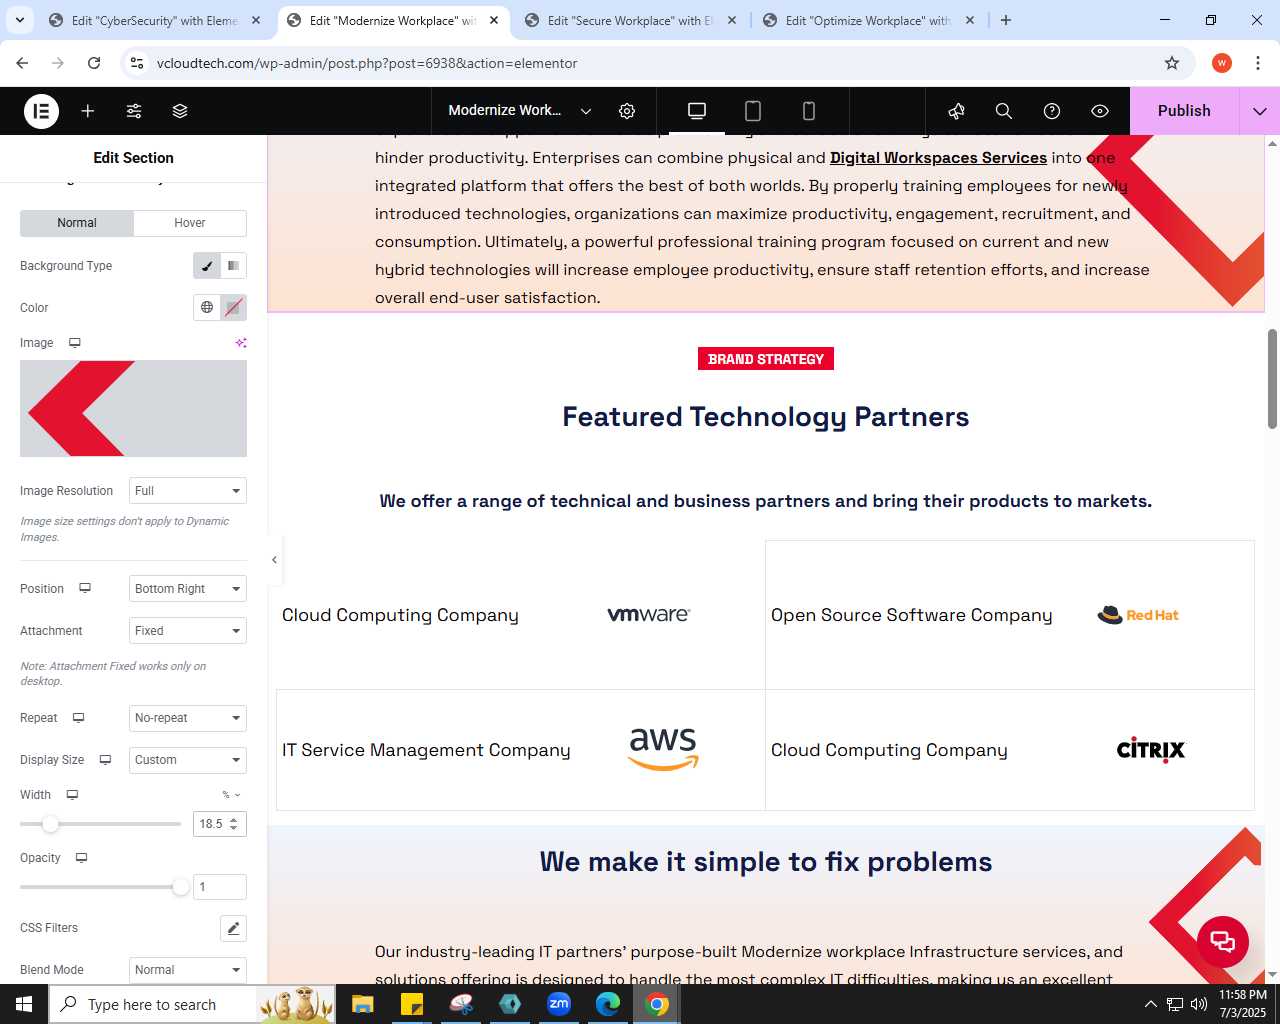Click the Add Element plus icon
Screen dimensions: 1280x1024
(x=88, y=111)
